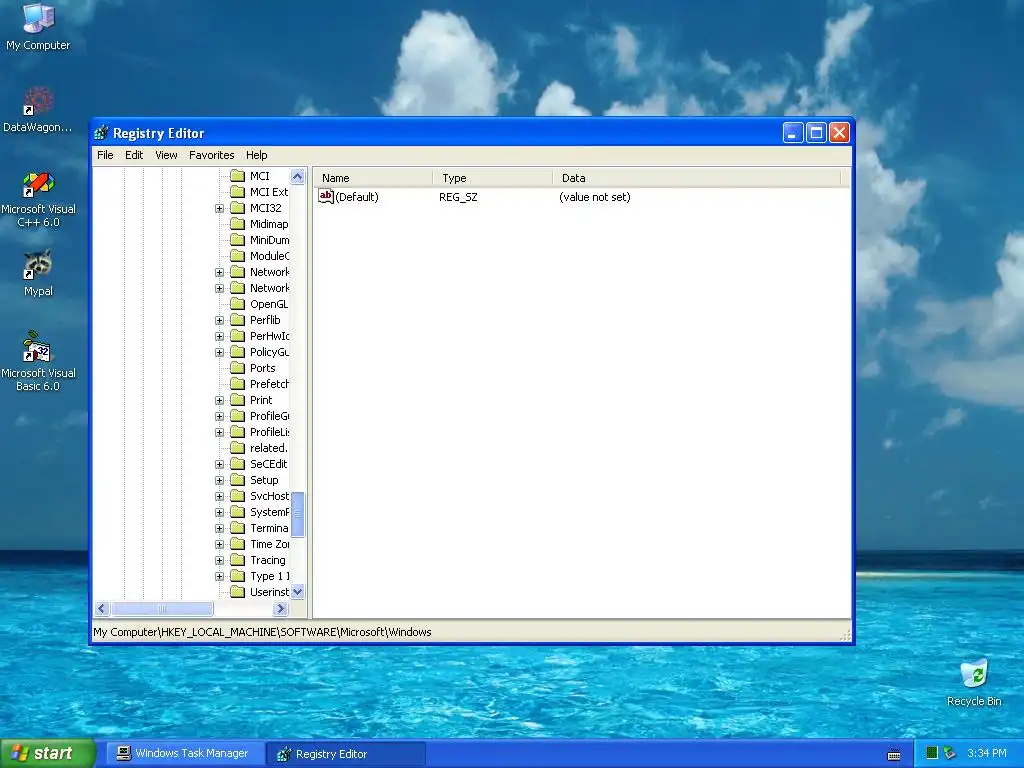Expand the Type 1 key
The image size is (1024, 768).
[219, 577]
